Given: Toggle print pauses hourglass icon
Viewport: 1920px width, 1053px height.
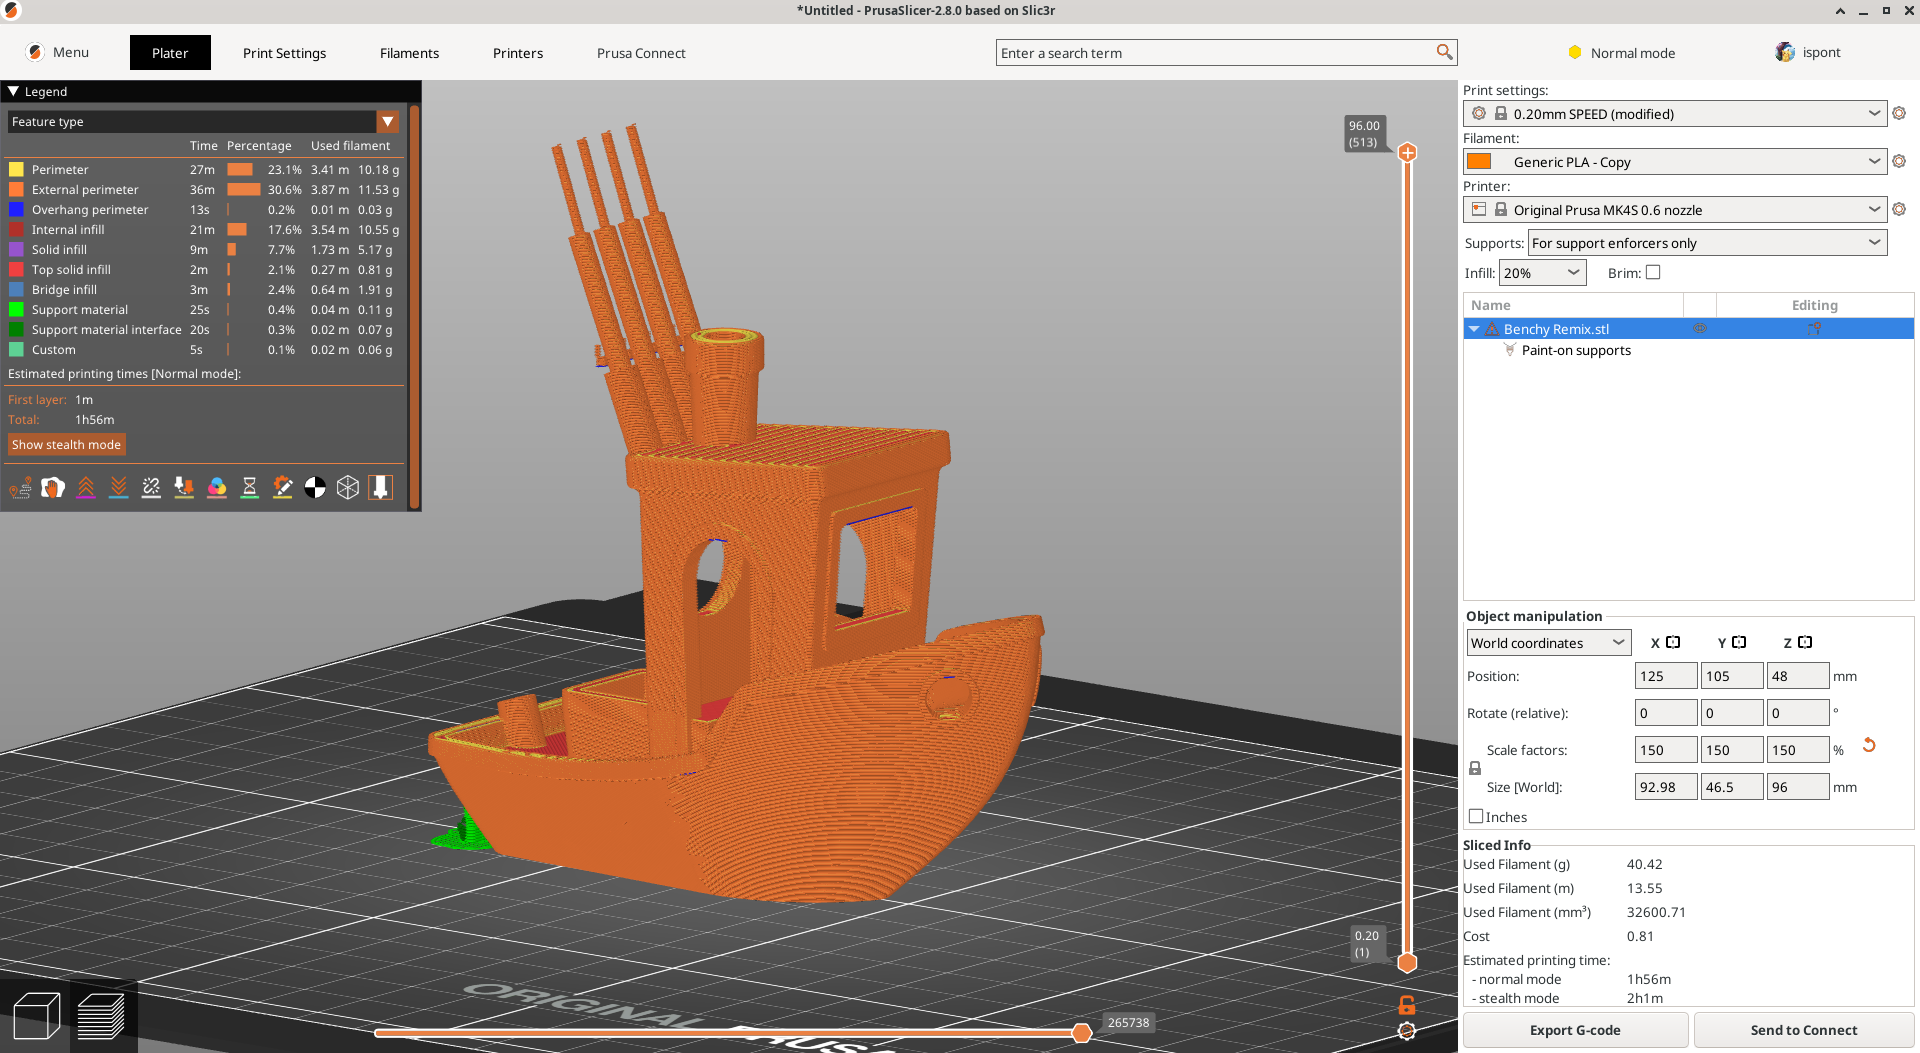Looking at the screenshot, I should 250,488.
